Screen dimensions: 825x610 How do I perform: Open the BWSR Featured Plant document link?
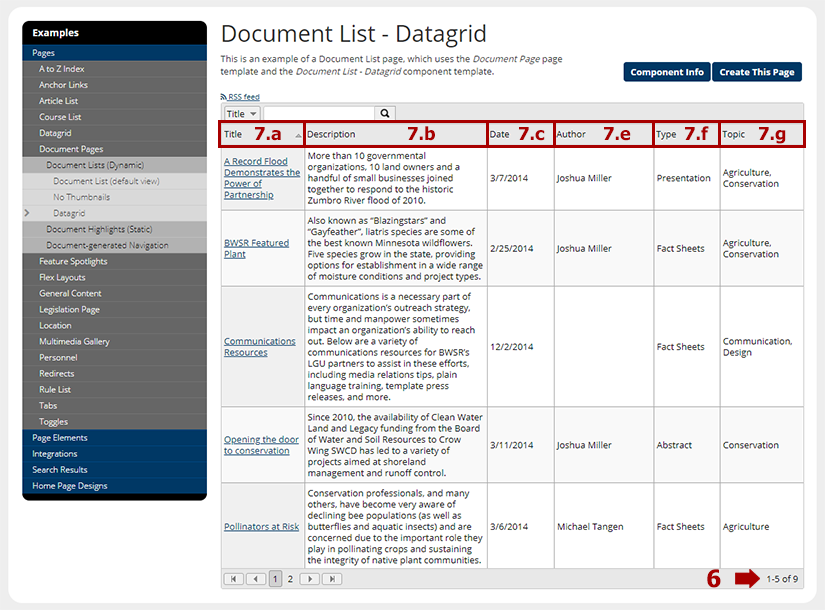[x=256, y=248]
